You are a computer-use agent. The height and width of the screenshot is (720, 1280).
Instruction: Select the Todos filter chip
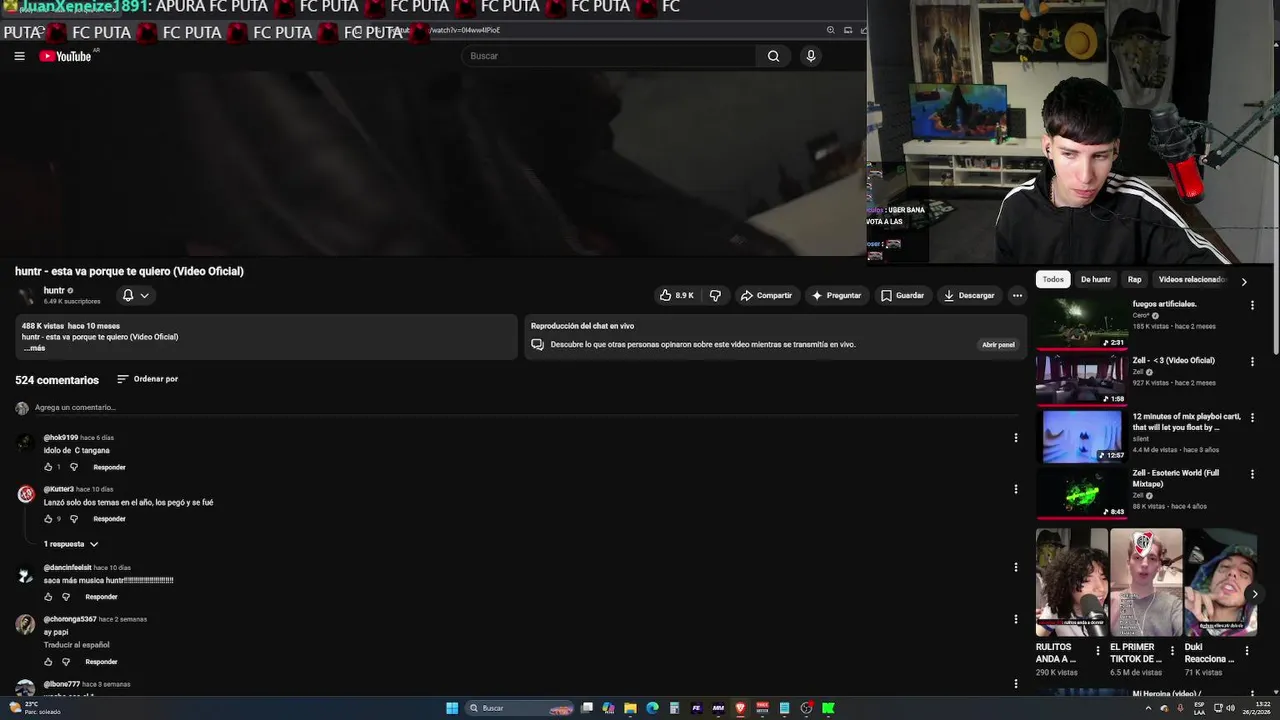[1053, 280]
